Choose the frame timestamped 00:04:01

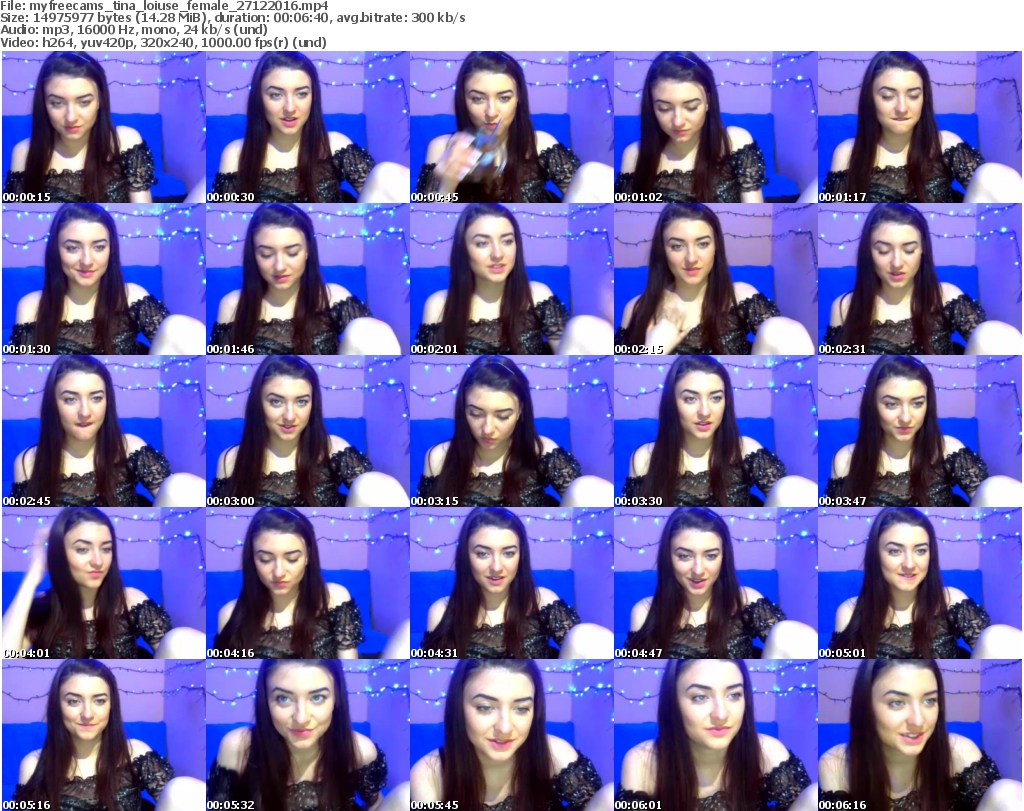[104, 584]
